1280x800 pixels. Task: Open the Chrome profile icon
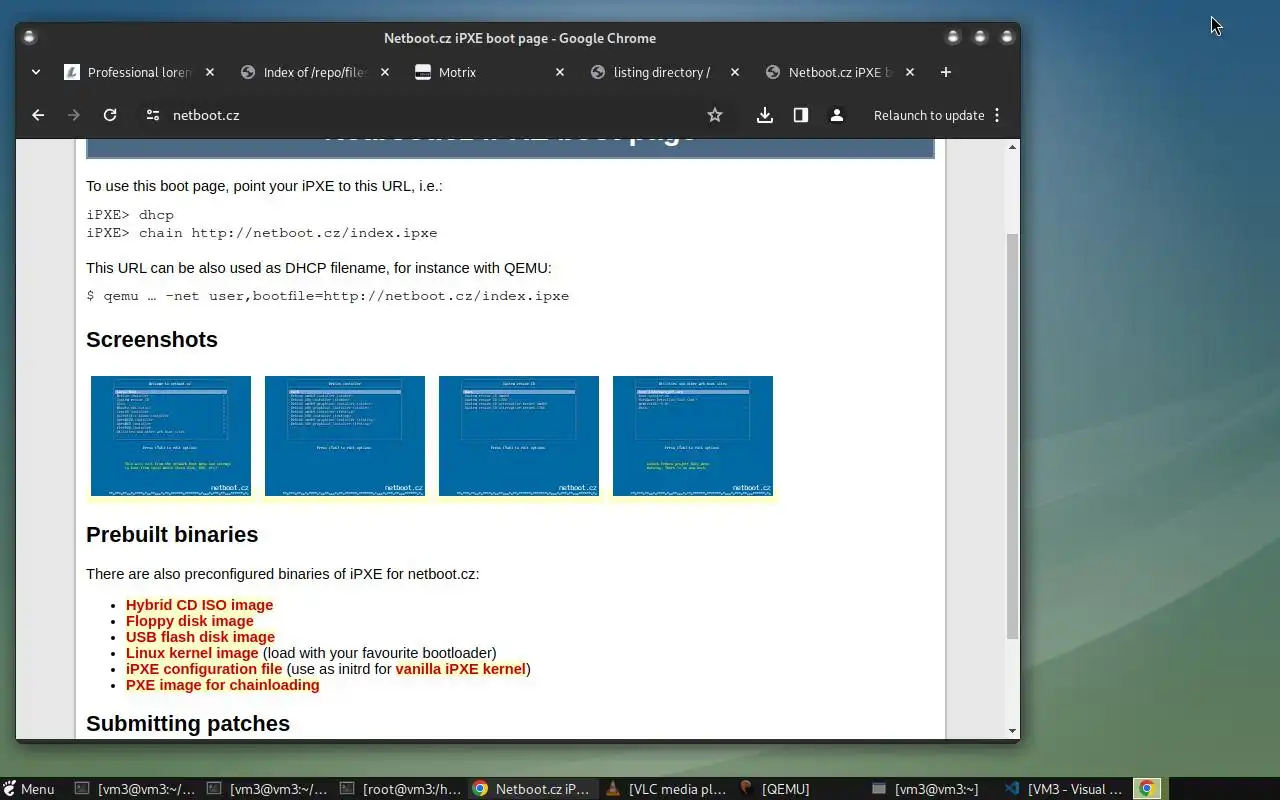[x=837, y=115]
